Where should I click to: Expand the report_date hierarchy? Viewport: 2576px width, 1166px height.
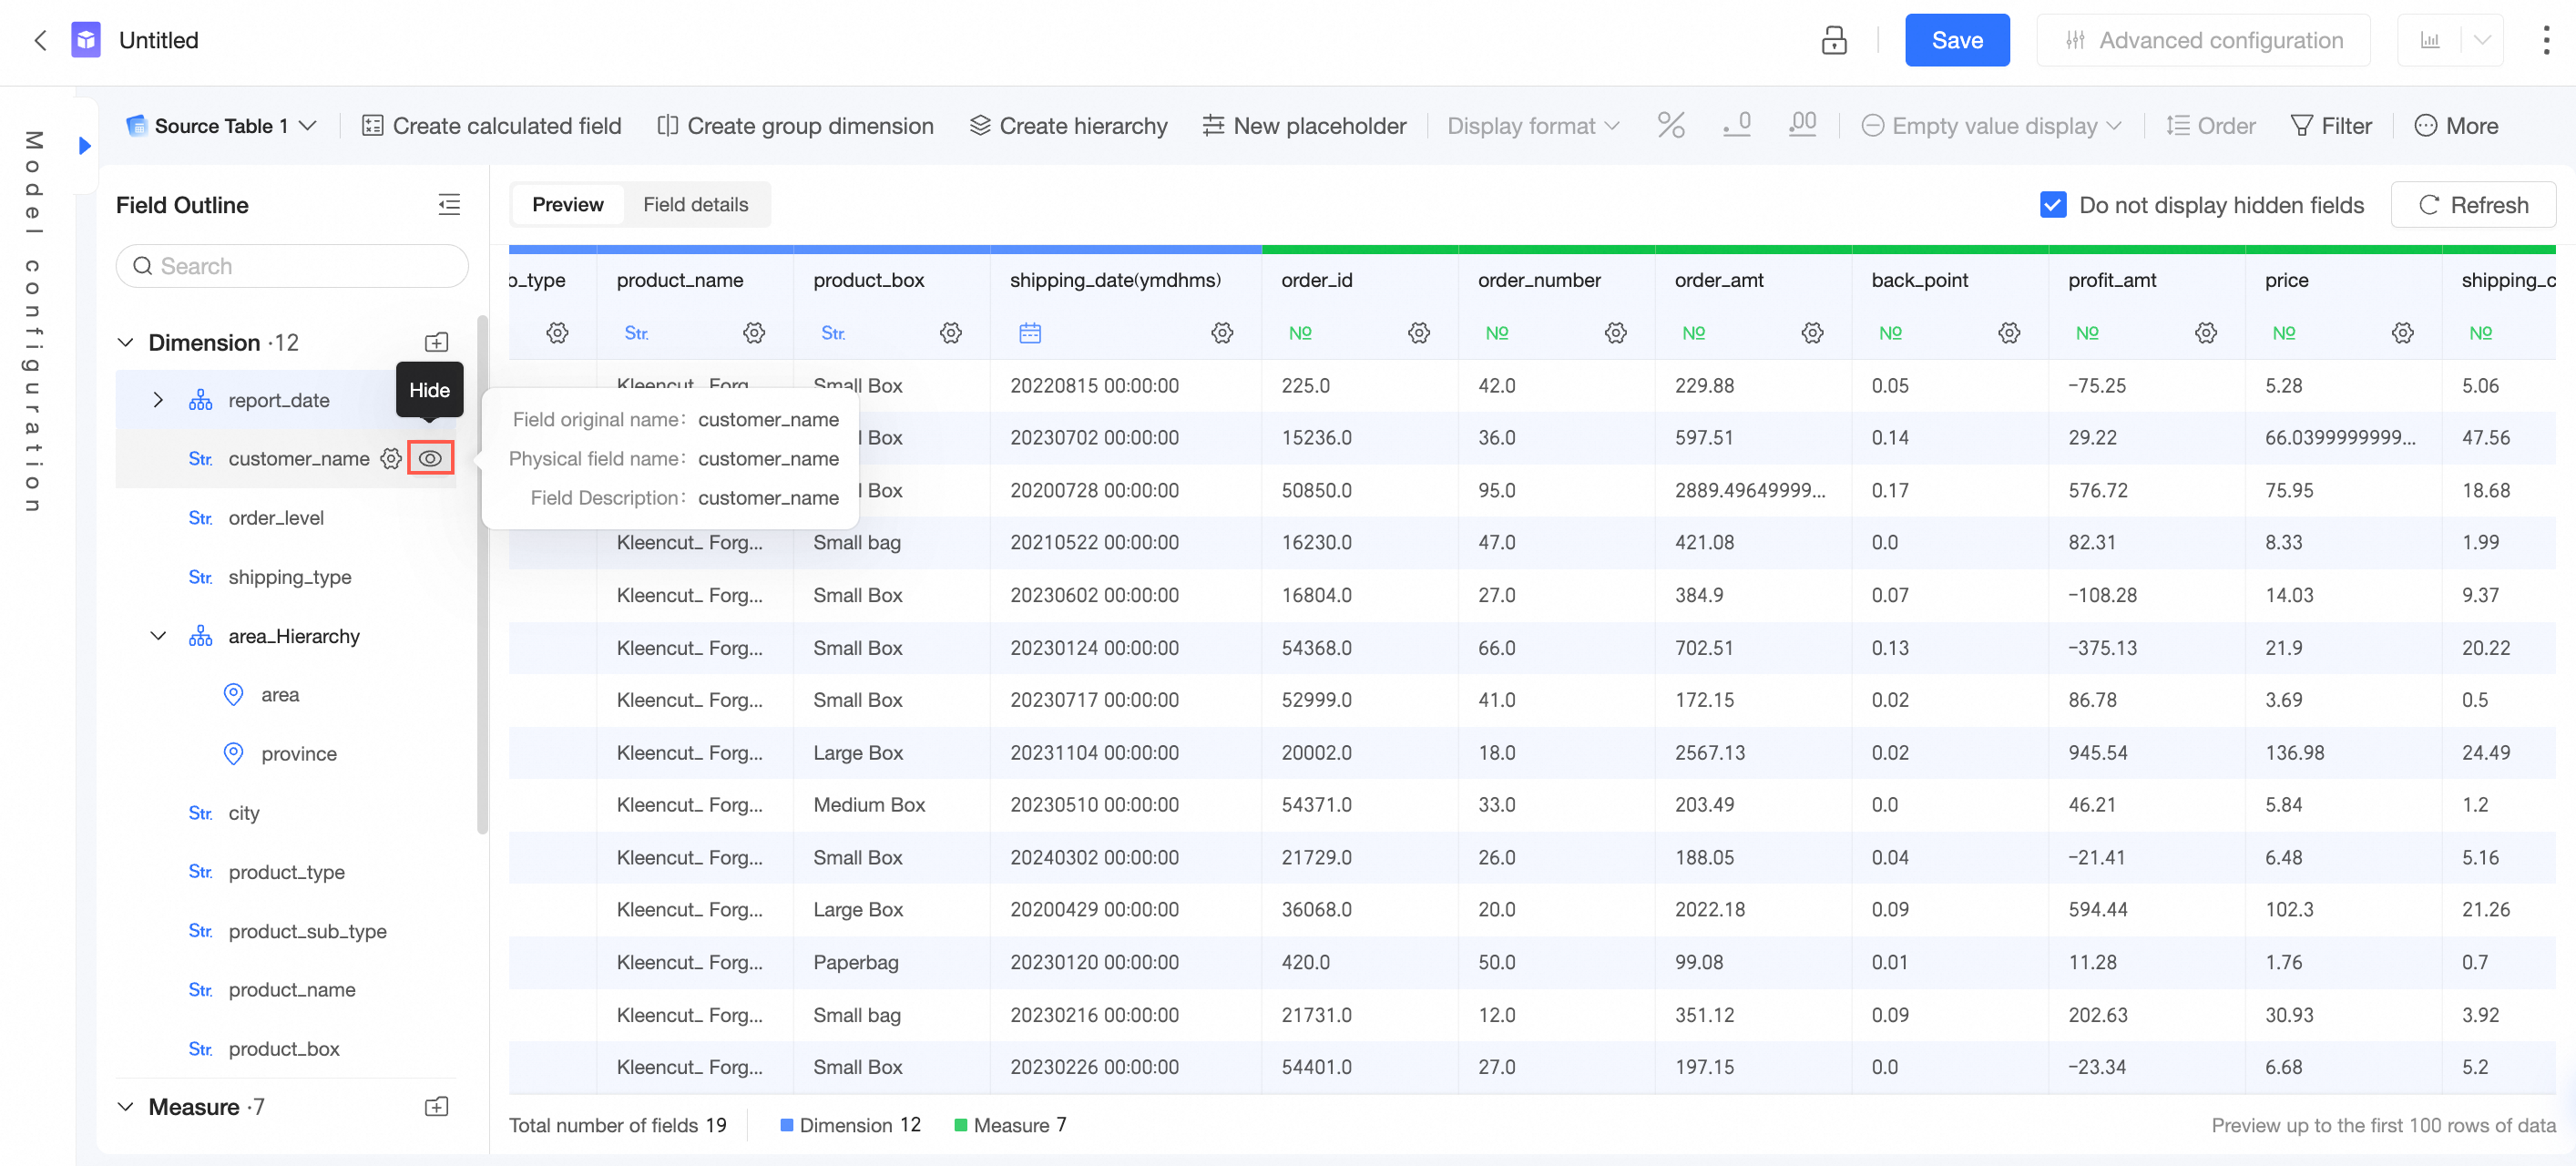[x=158, y=400]
